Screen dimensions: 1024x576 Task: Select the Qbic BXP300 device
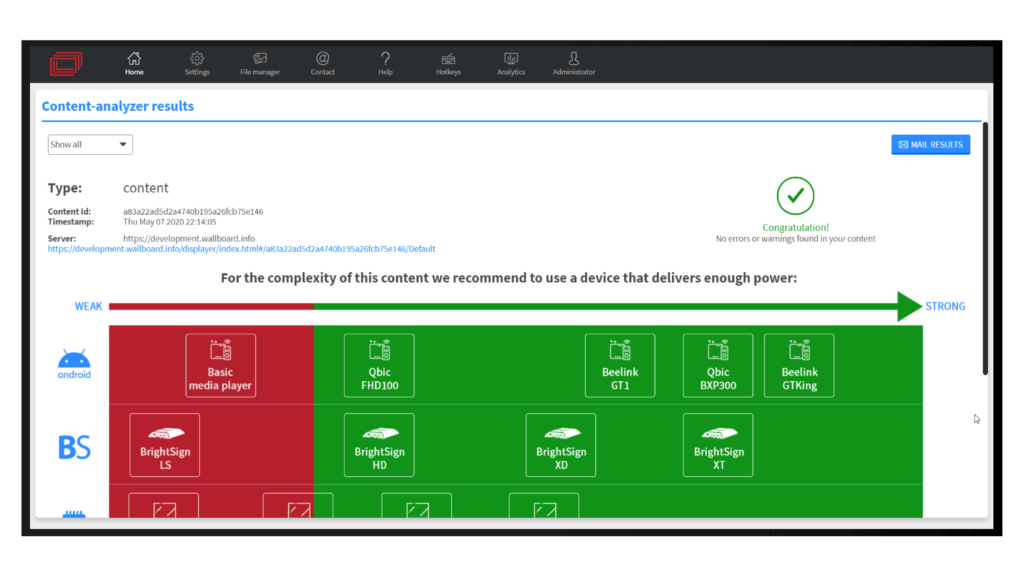tap(718, 365)
